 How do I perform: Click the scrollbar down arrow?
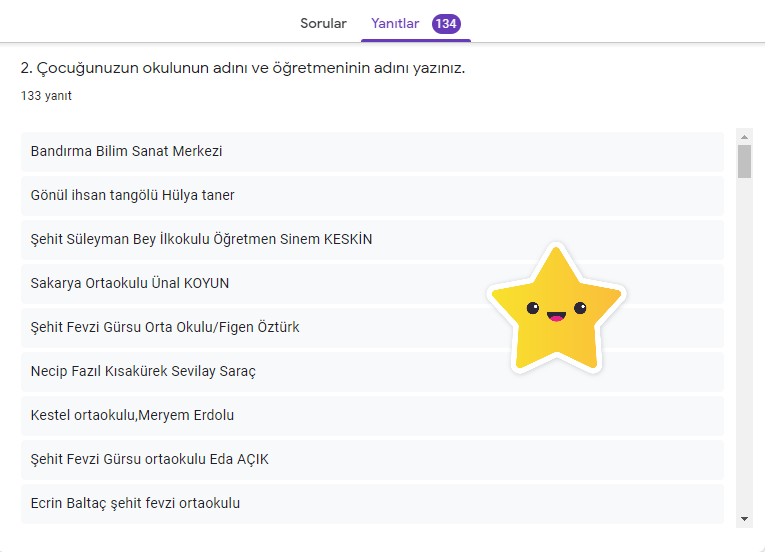click(744, 519)
